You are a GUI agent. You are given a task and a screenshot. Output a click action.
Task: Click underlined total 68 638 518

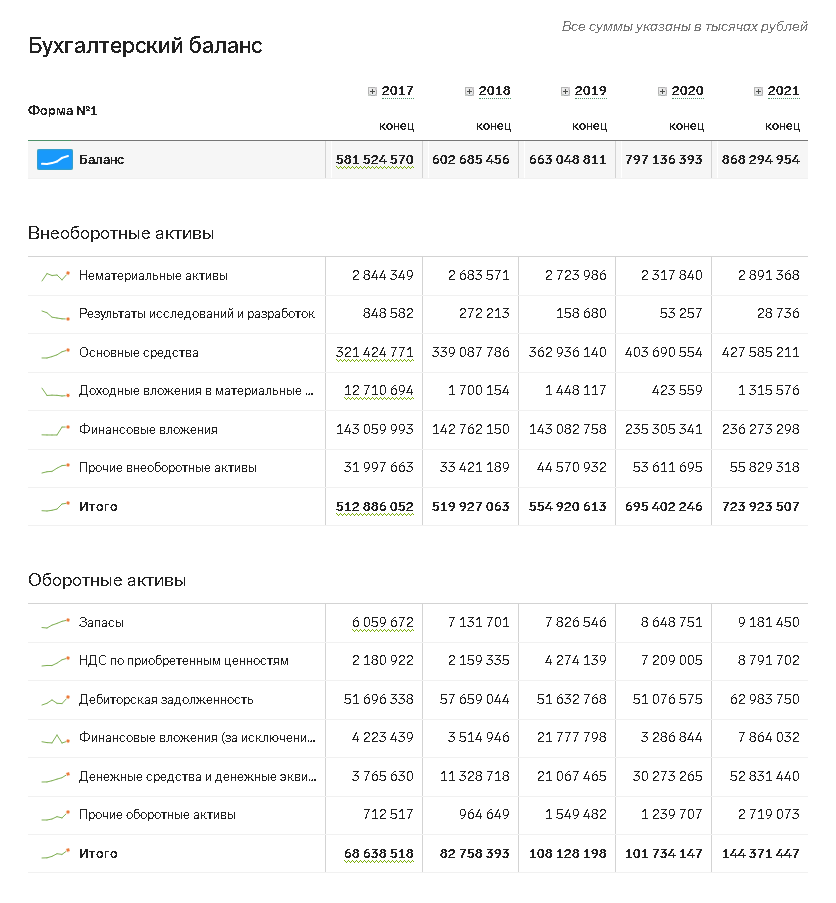[379, 853]
